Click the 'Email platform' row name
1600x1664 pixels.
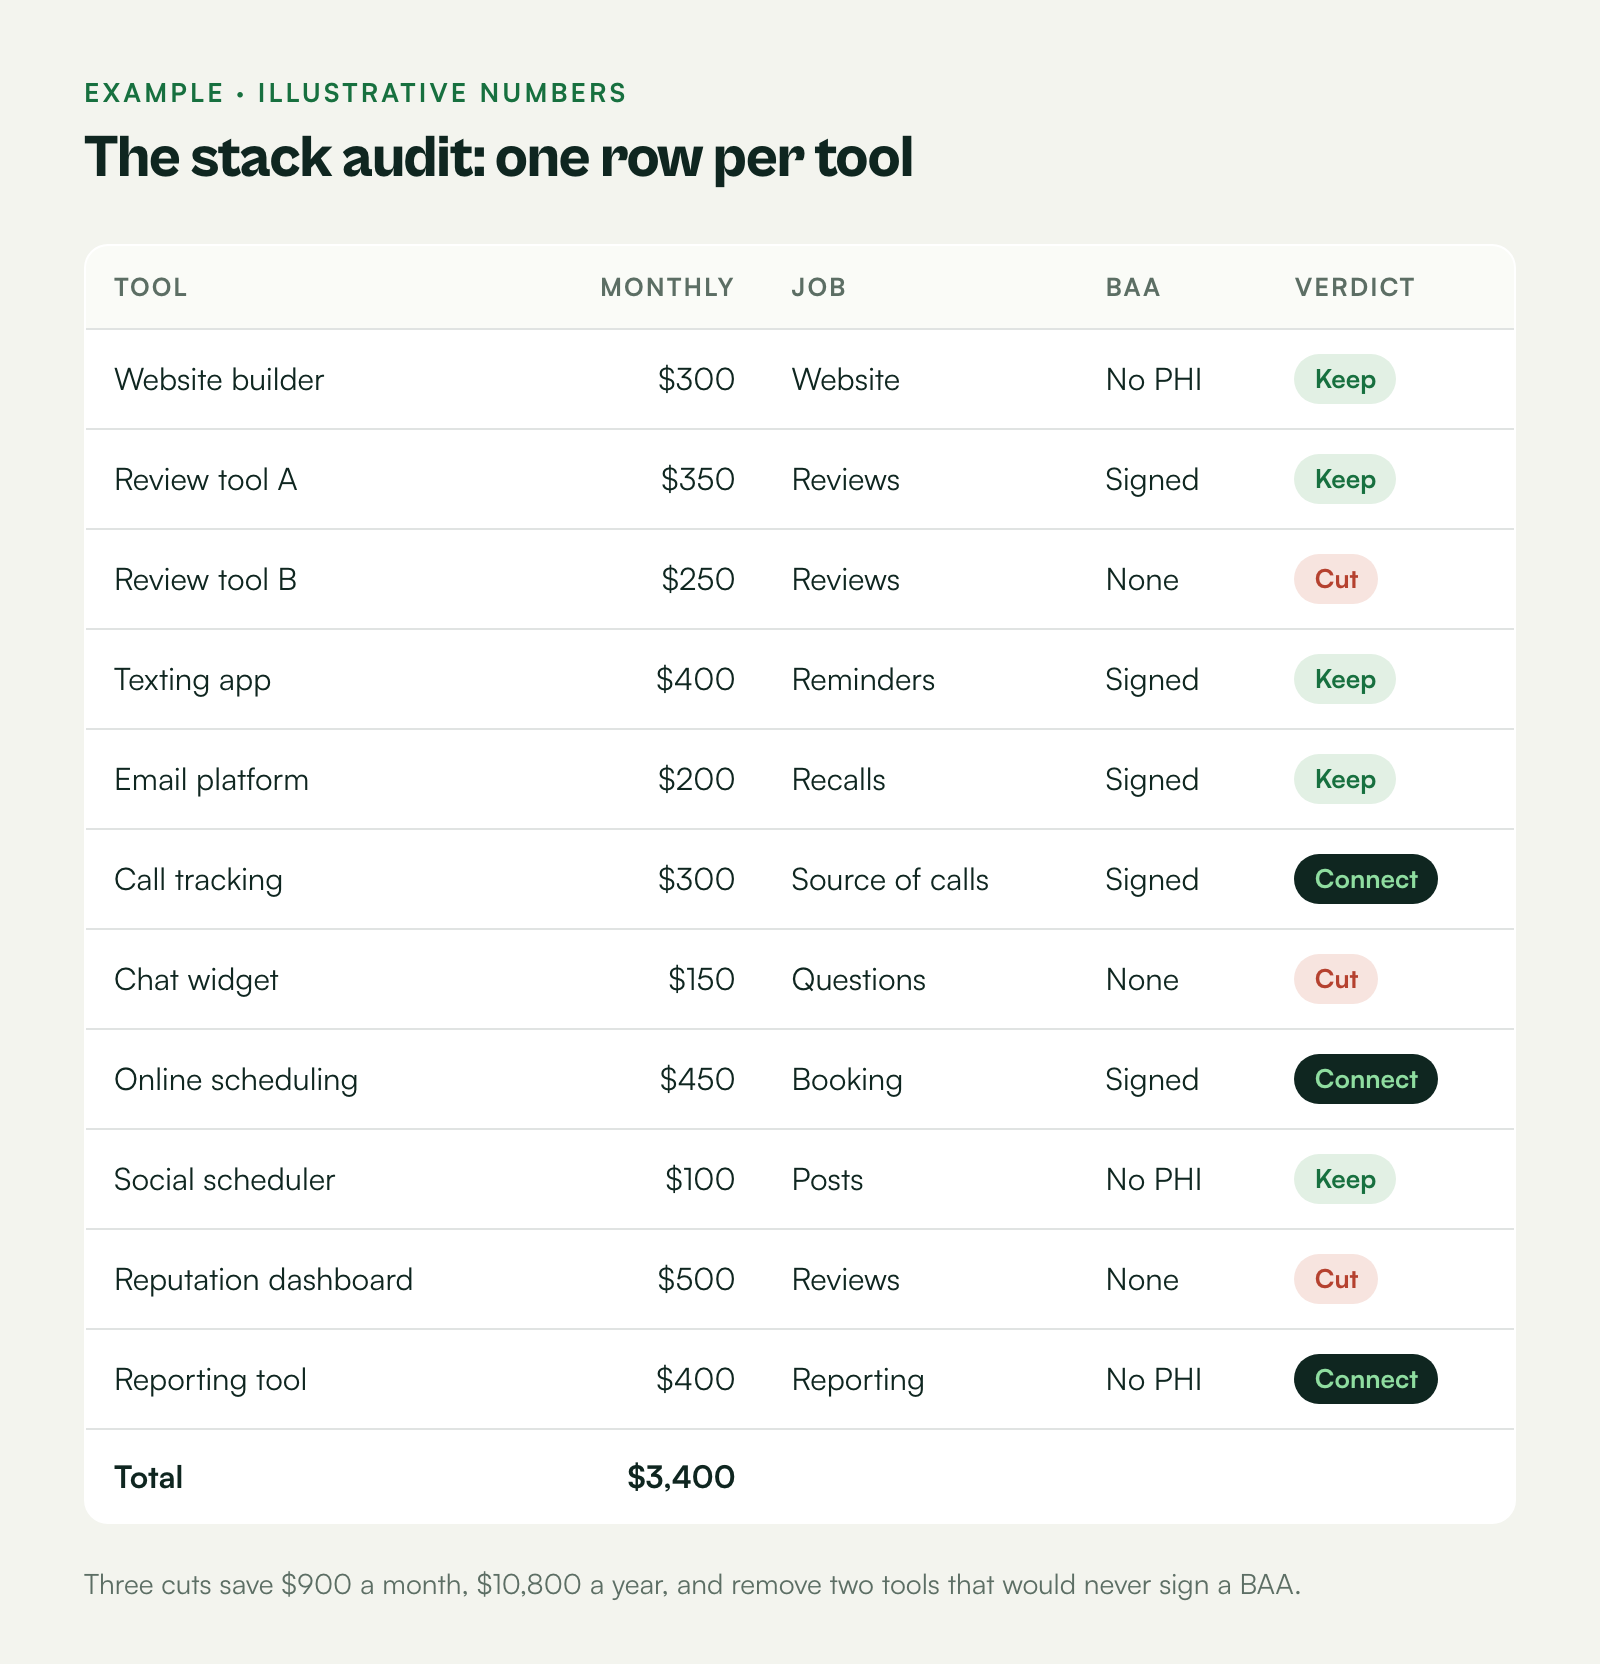pos(212,780)
